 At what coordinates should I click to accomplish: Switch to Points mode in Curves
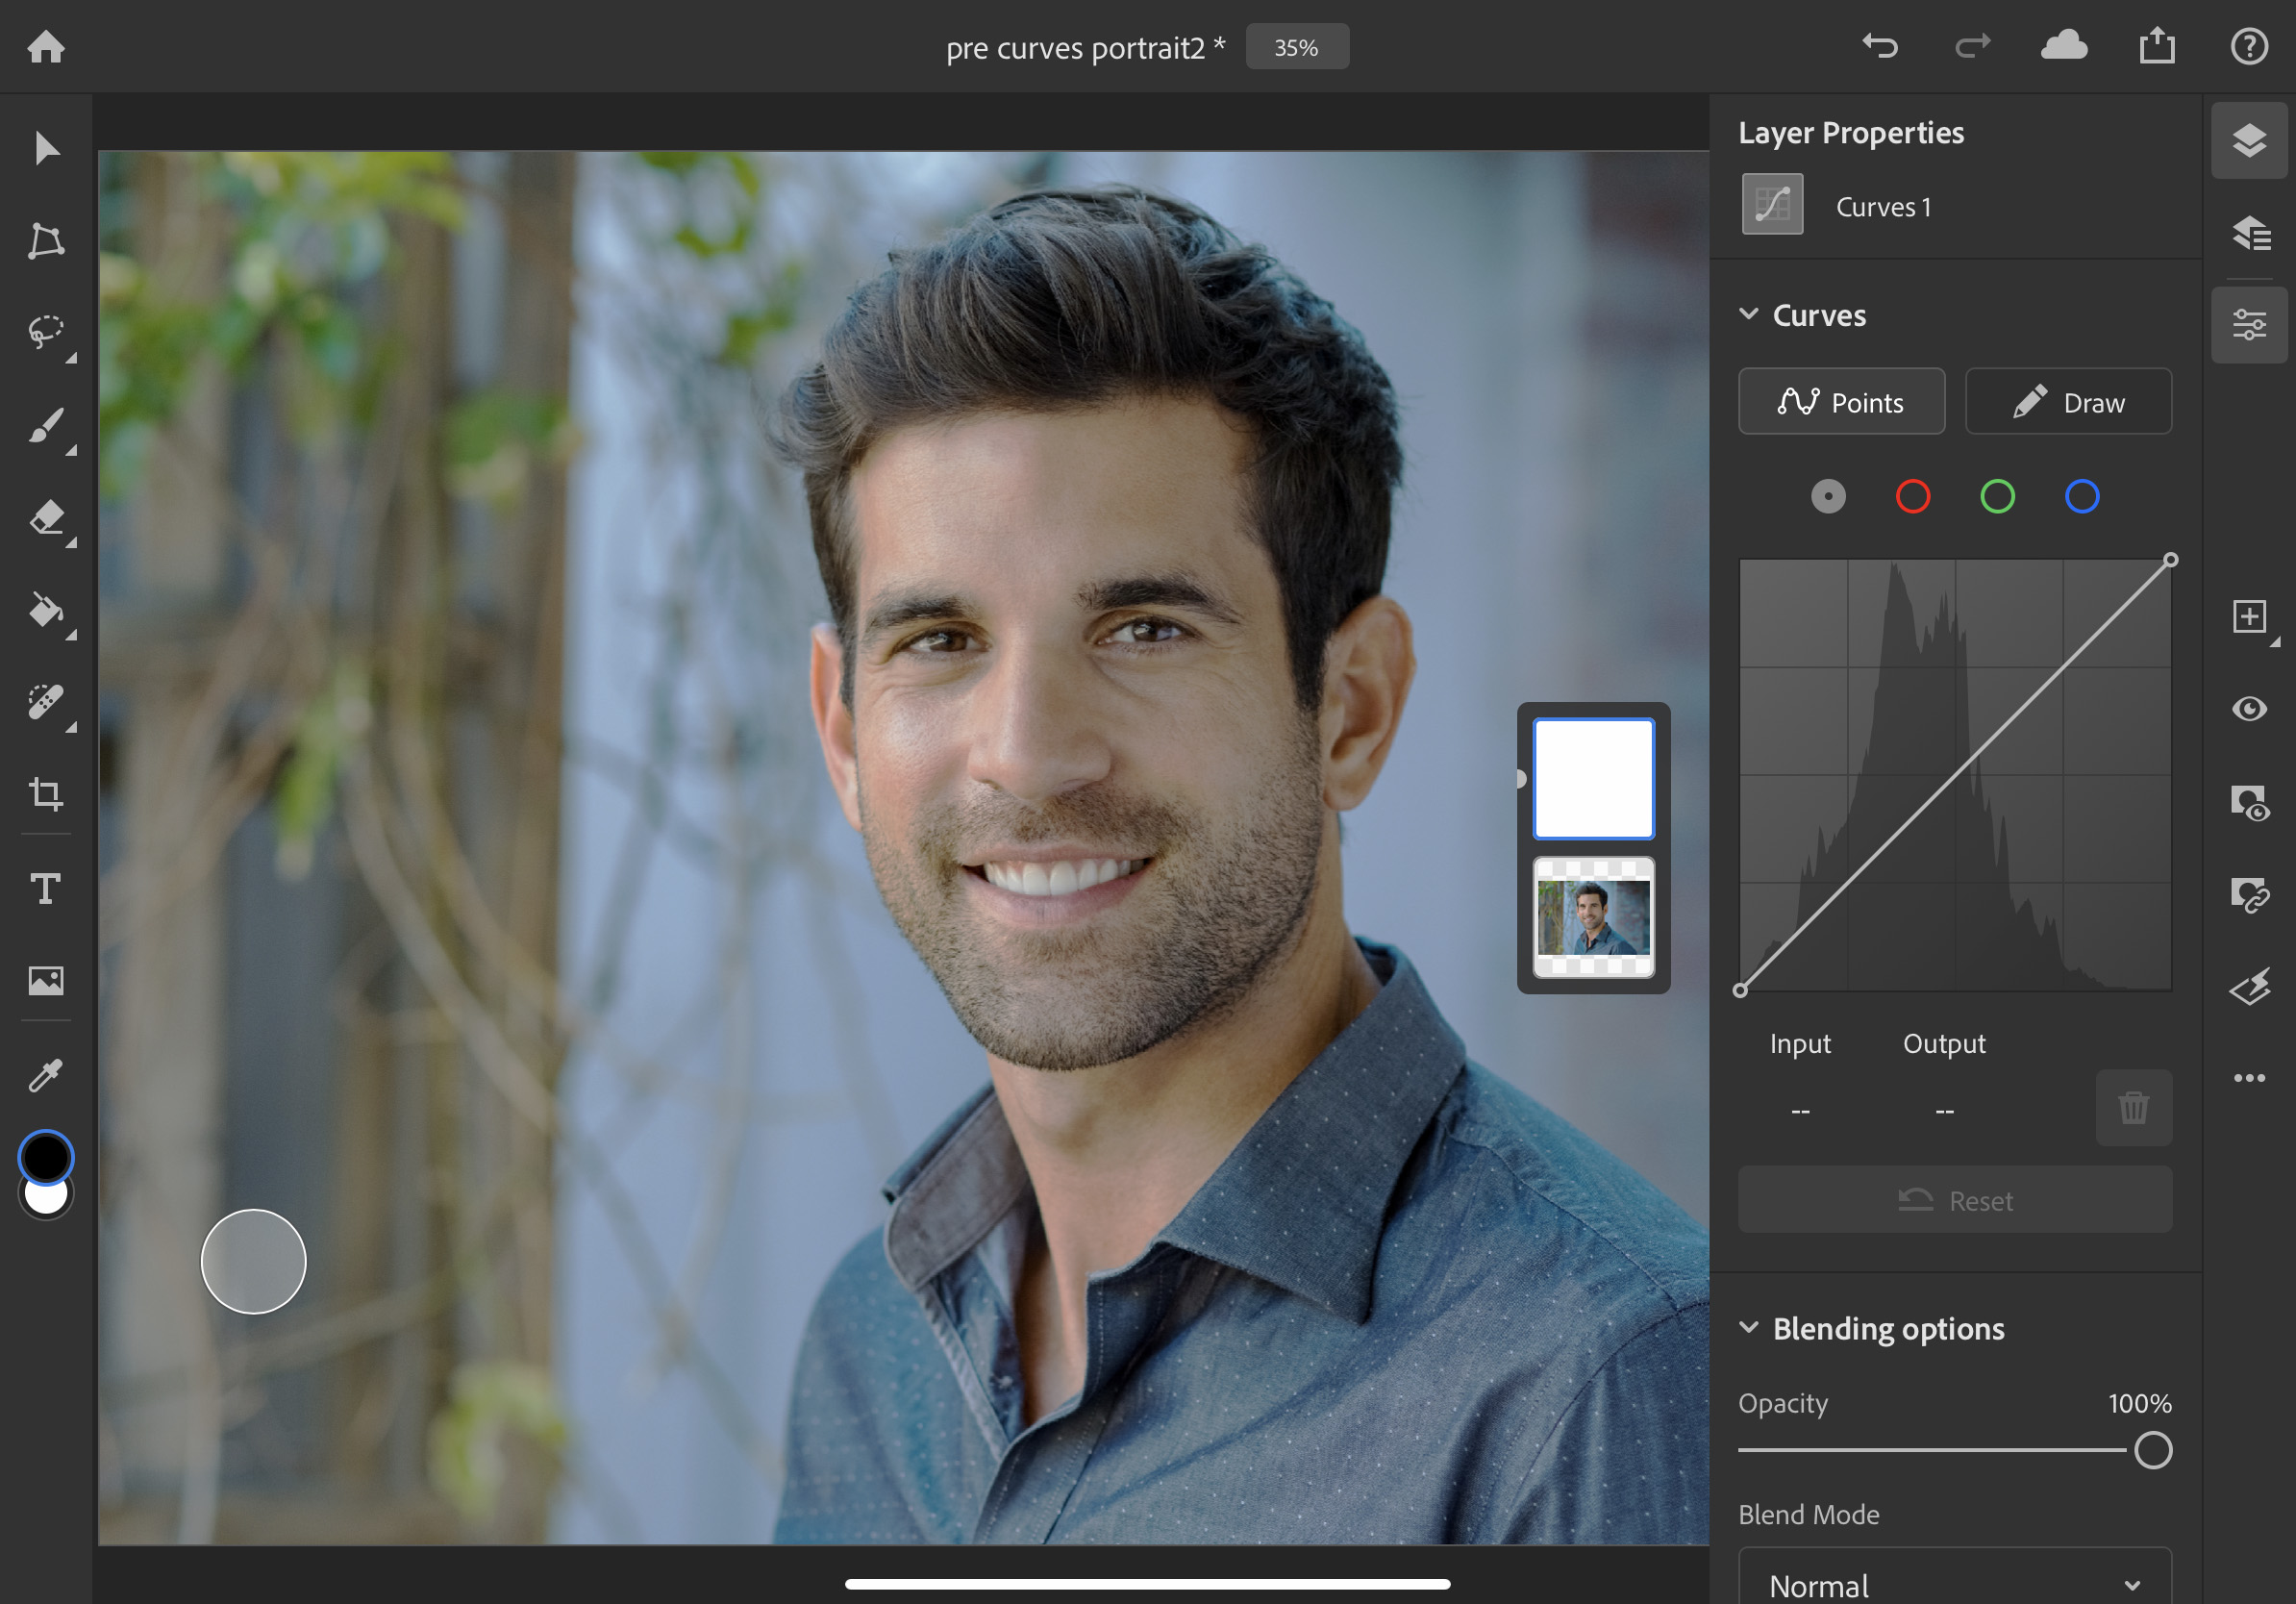click(x=1841, y=402)
